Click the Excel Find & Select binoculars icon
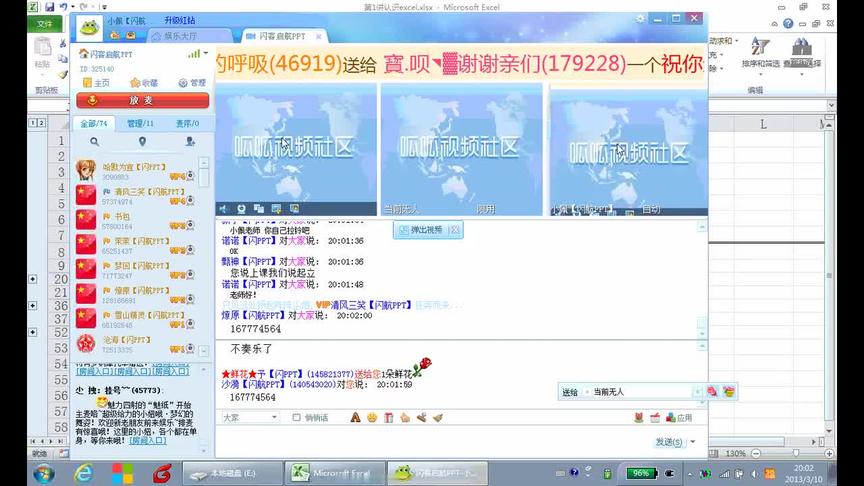The image size is (864, 486). (x=802, y=47)
